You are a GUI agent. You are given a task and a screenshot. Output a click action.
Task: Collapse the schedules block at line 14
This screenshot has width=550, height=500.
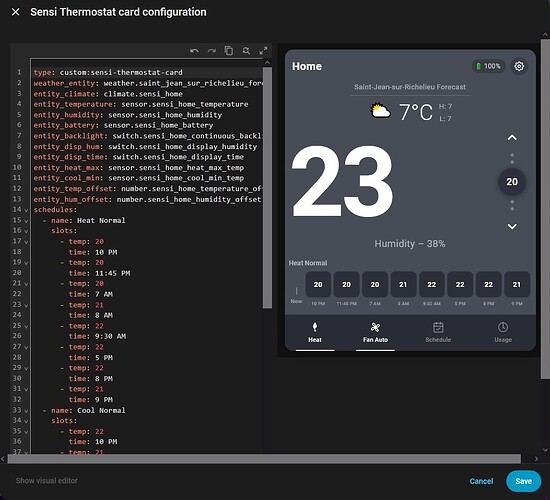26,210
